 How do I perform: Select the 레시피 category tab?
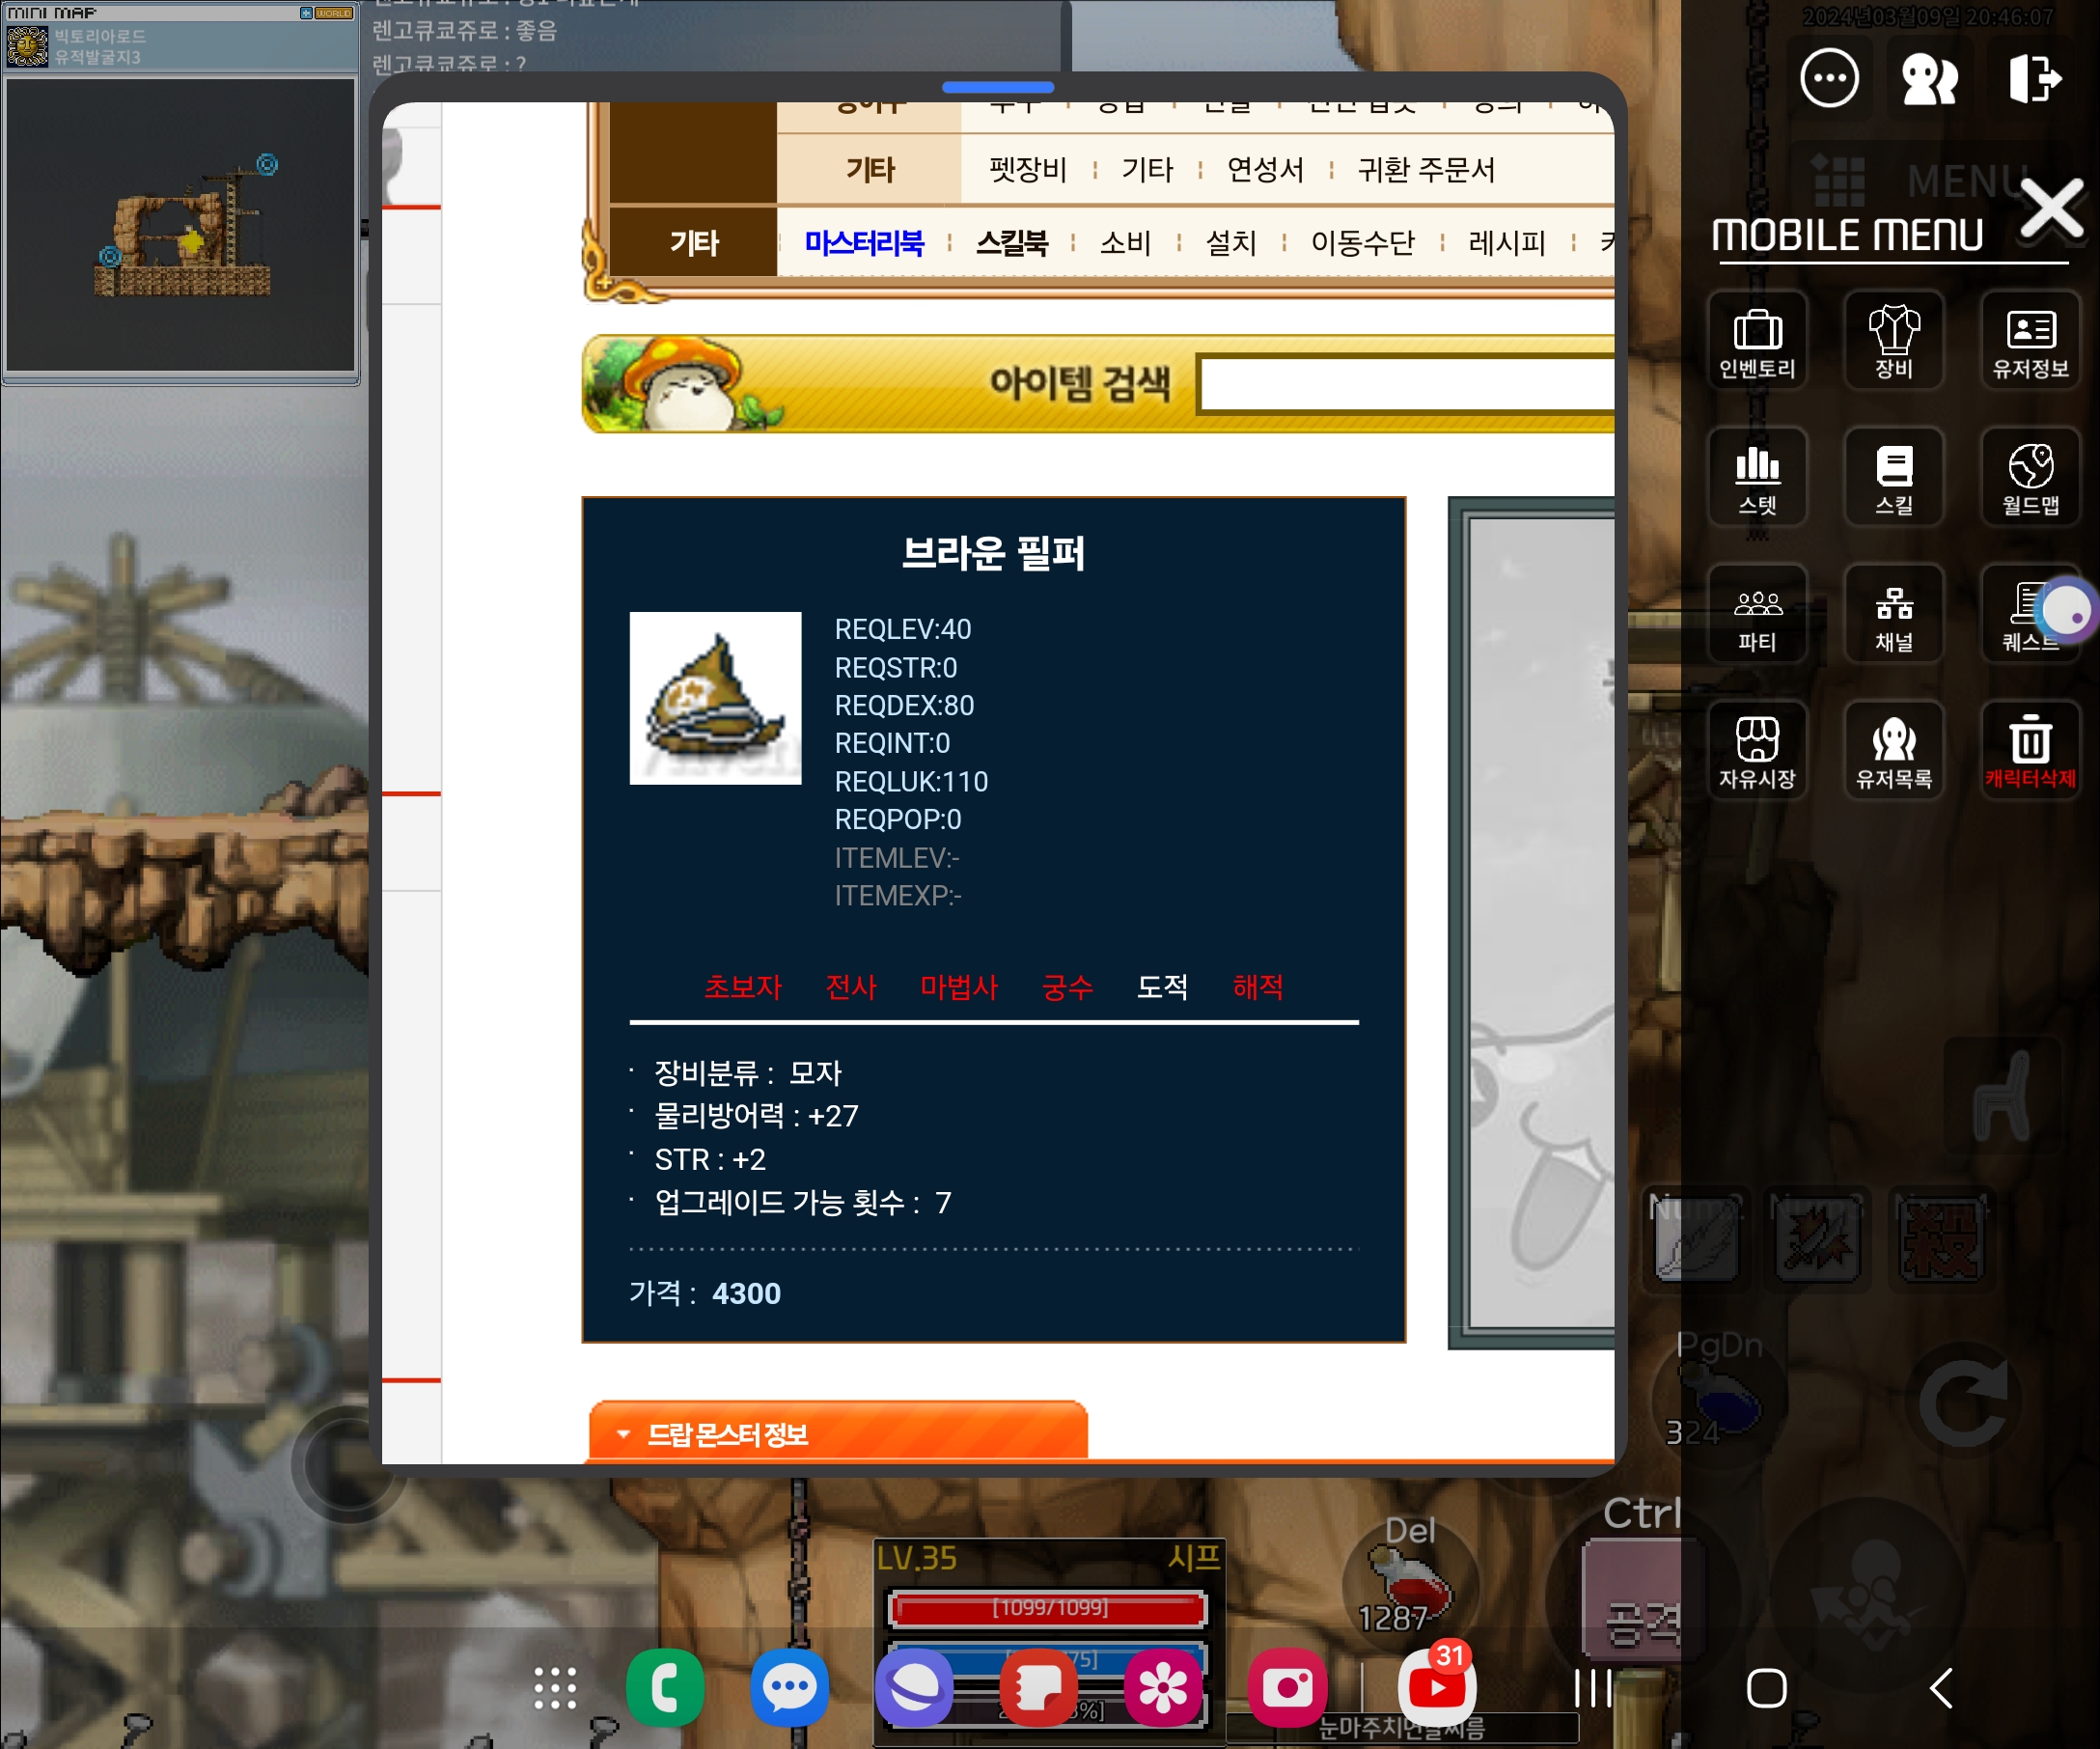tap(1507, 243)
